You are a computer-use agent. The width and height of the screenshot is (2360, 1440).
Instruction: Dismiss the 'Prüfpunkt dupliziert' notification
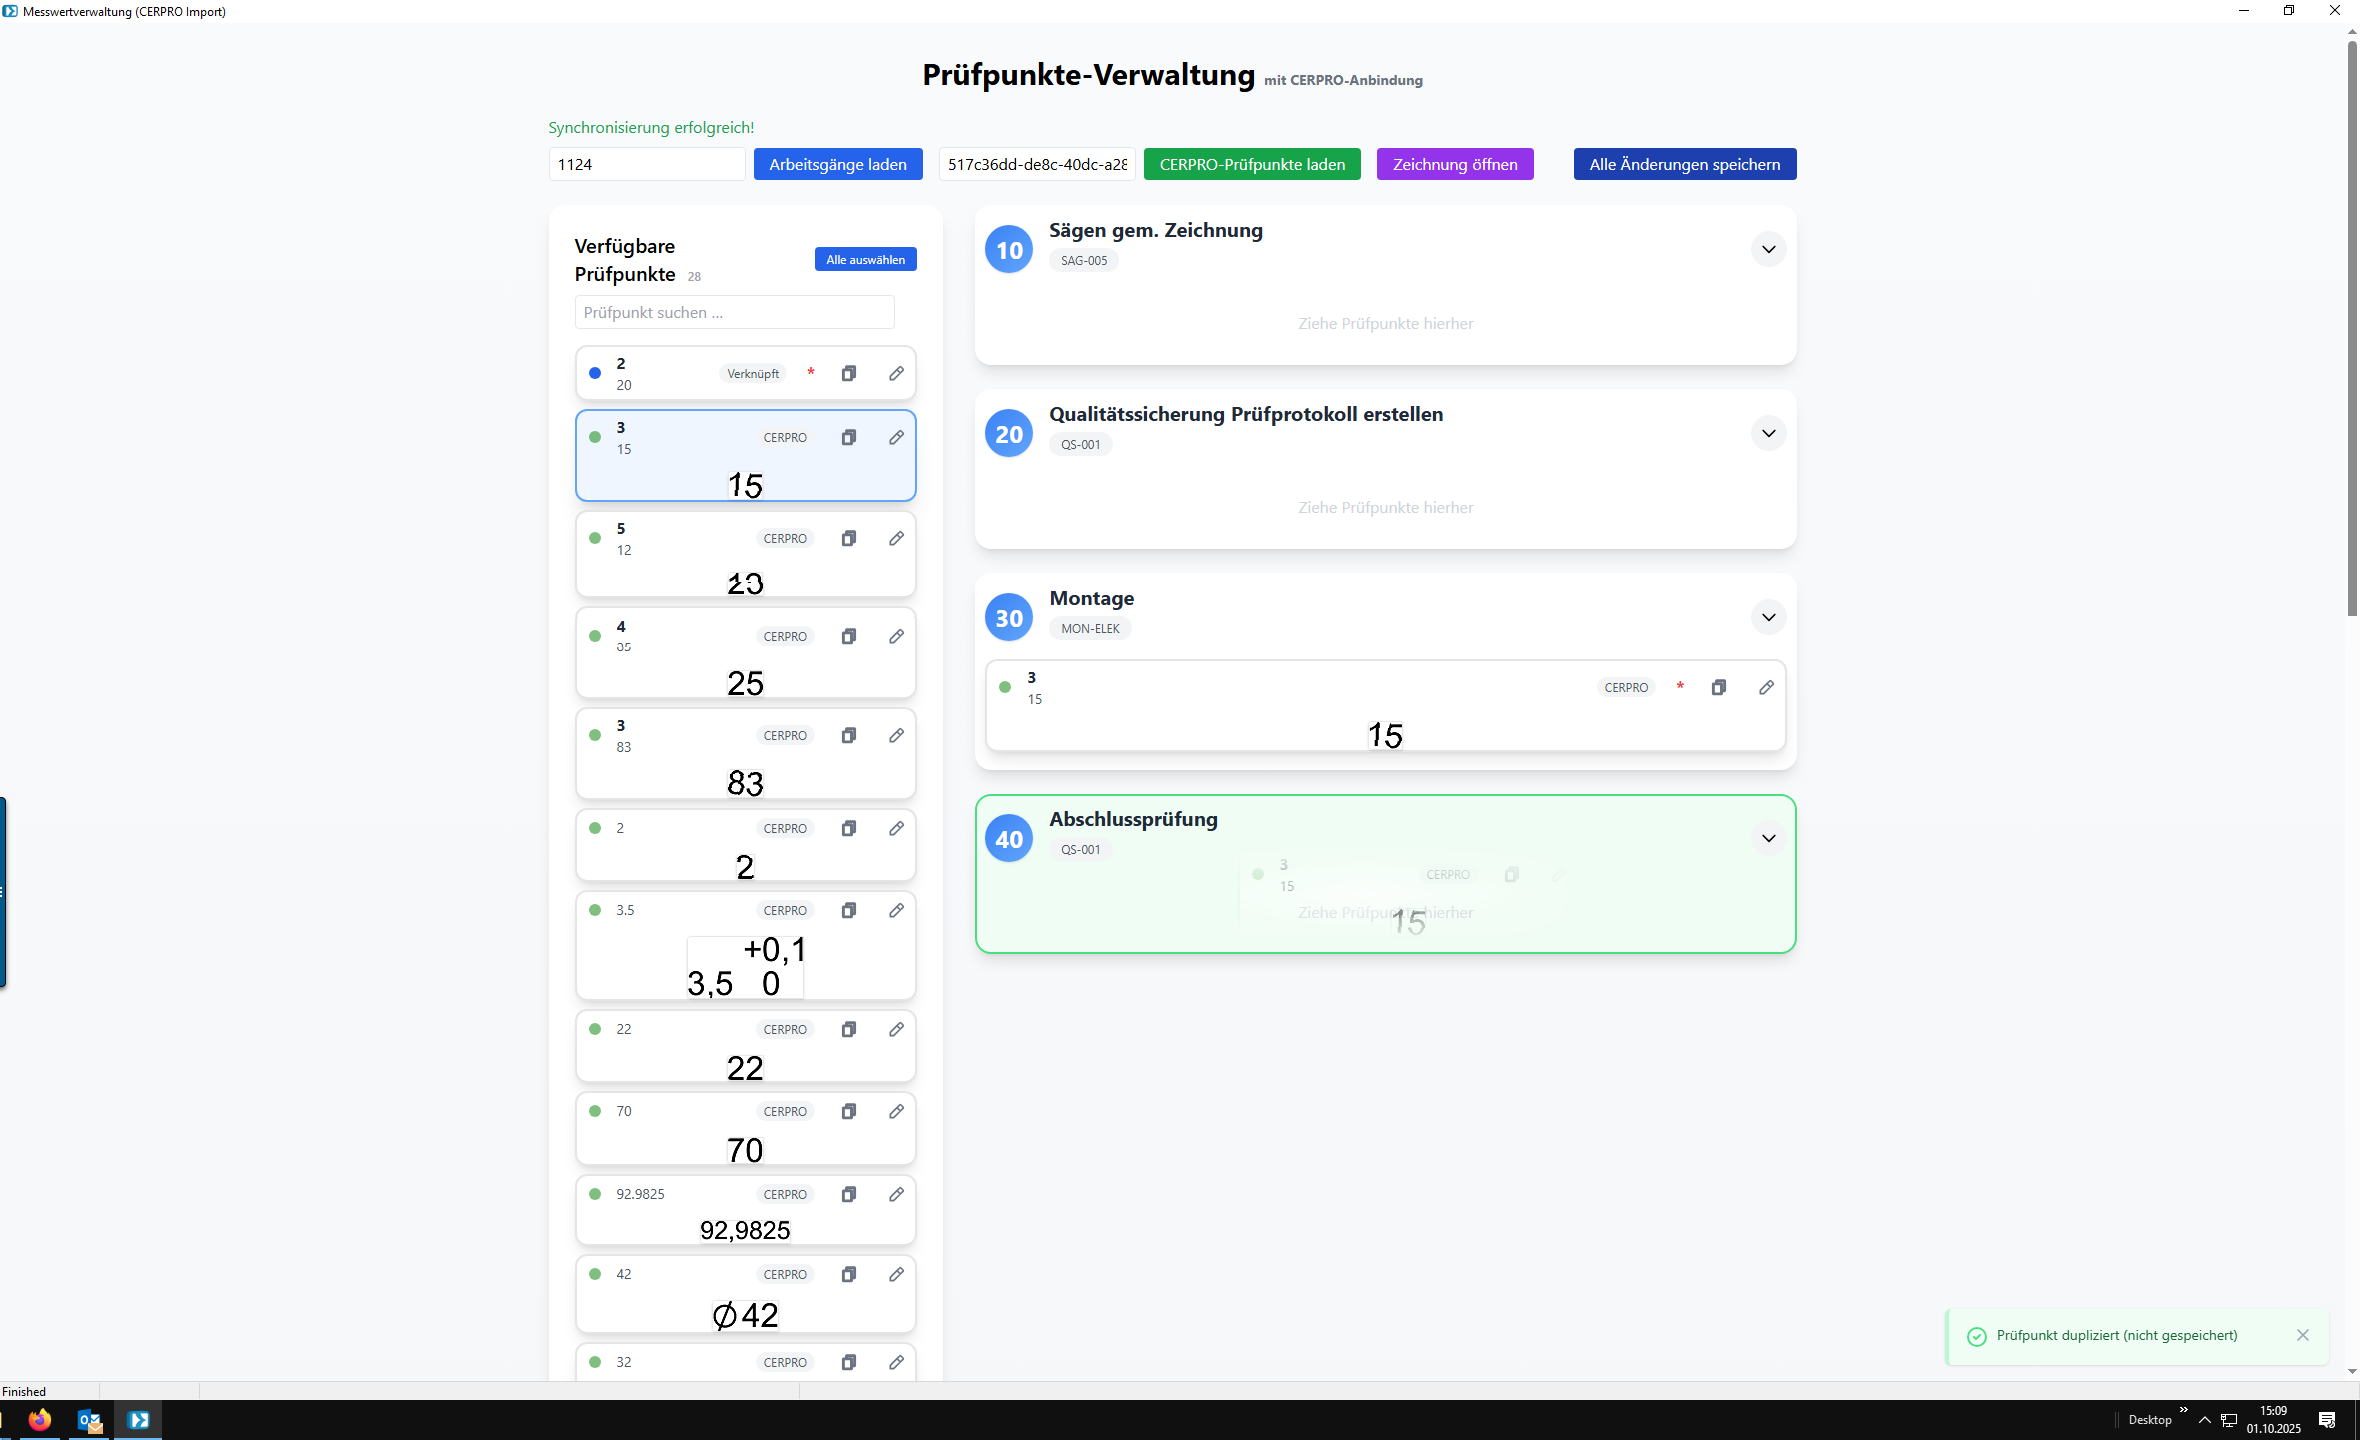2303,1335
